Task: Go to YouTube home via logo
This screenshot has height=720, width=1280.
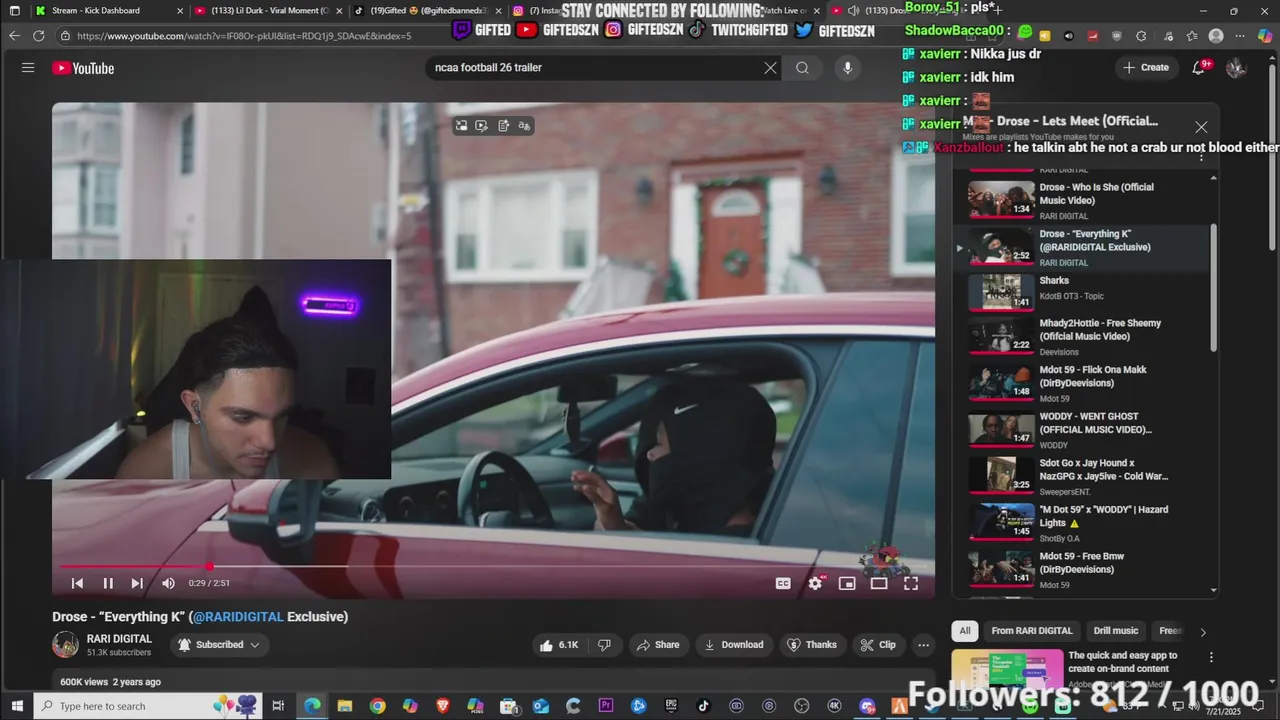Action: pyautogui.click(x=83, y=68)
